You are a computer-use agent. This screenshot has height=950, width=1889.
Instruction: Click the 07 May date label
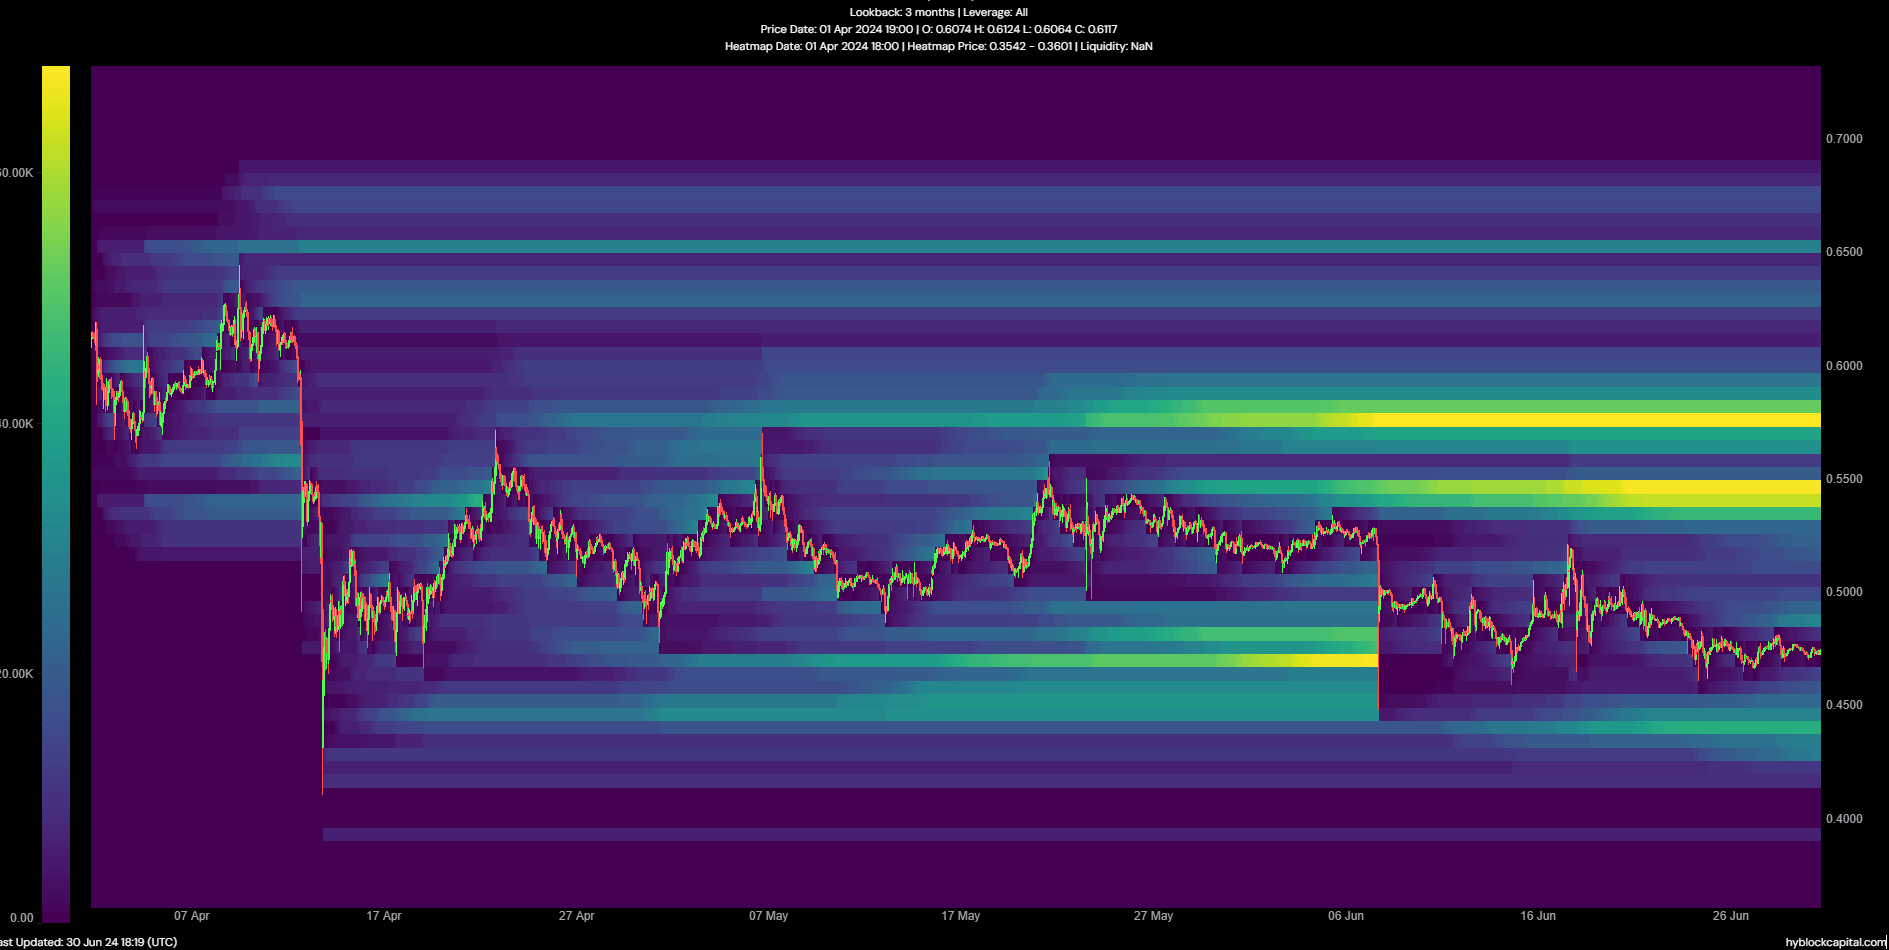(x=768, y=916)
